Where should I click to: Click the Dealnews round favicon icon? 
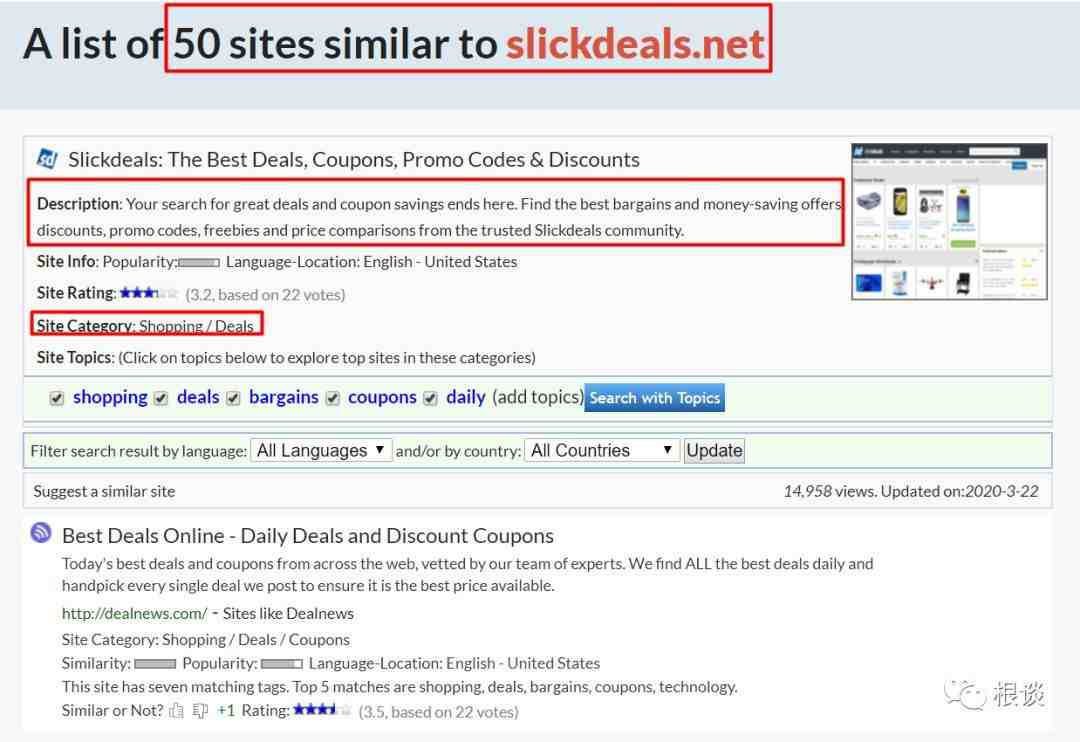[41, 533]
